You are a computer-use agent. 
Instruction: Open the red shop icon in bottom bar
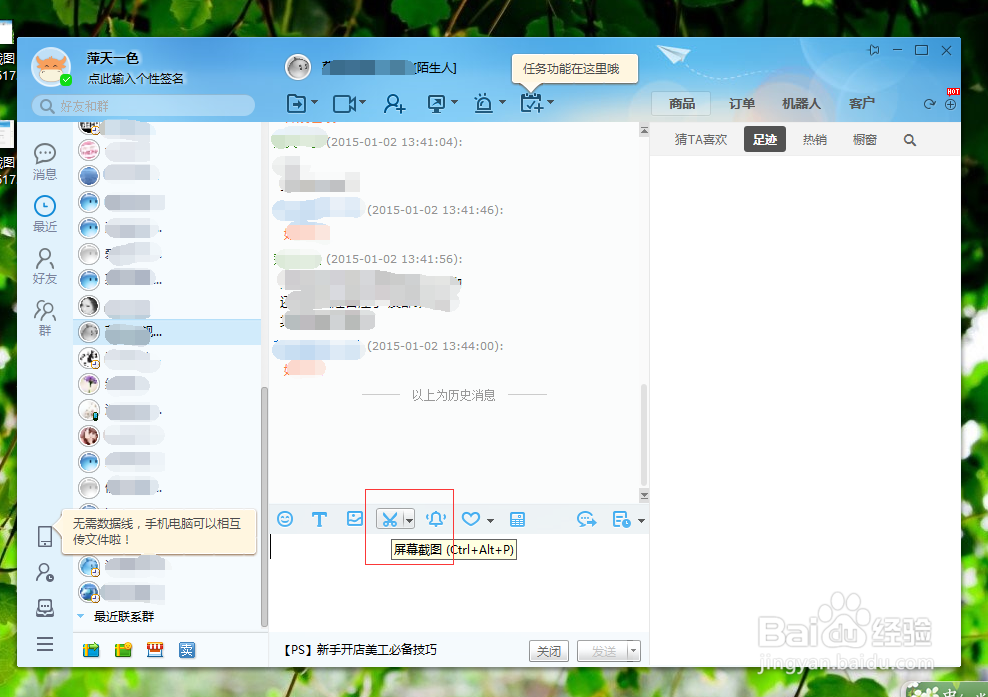pyautogui.click(x=155, y=650)
